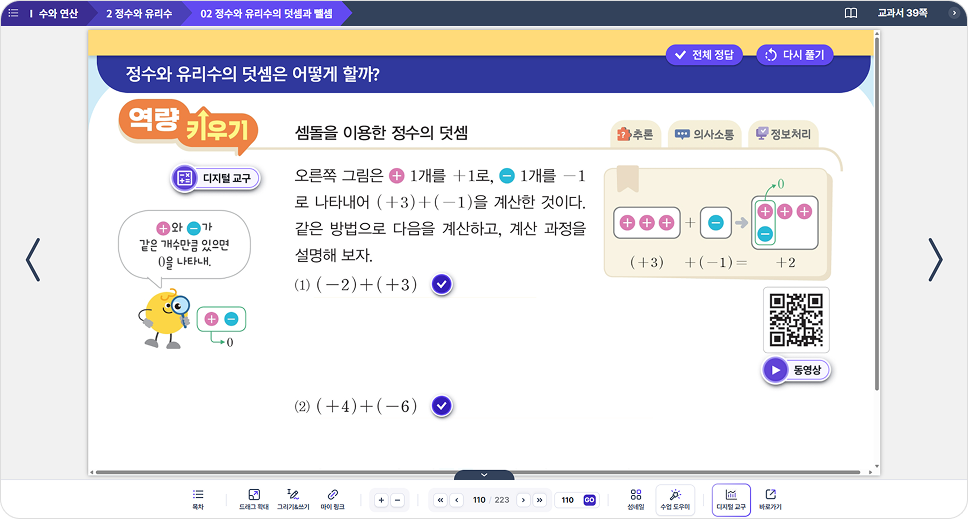
Task: Click the page number input field
Action: (x=567, y=499)
